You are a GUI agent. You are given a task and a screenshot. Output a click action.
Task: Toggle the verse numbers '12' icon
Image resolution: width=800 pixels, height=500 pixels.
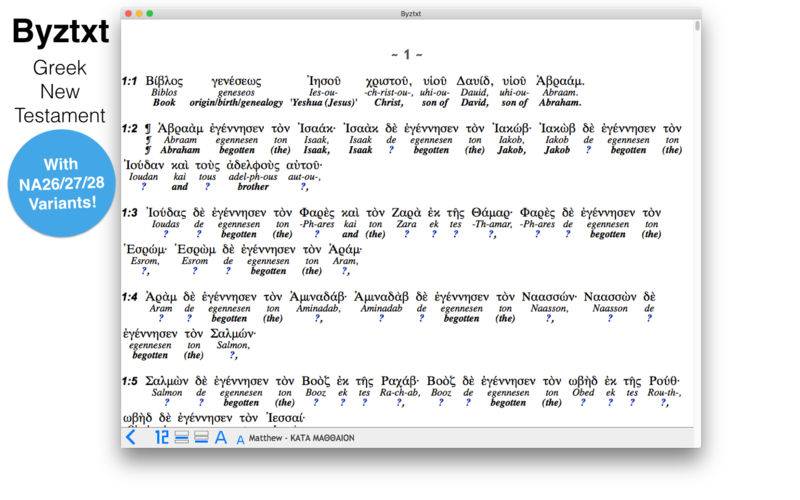click(x=161, y=437)
